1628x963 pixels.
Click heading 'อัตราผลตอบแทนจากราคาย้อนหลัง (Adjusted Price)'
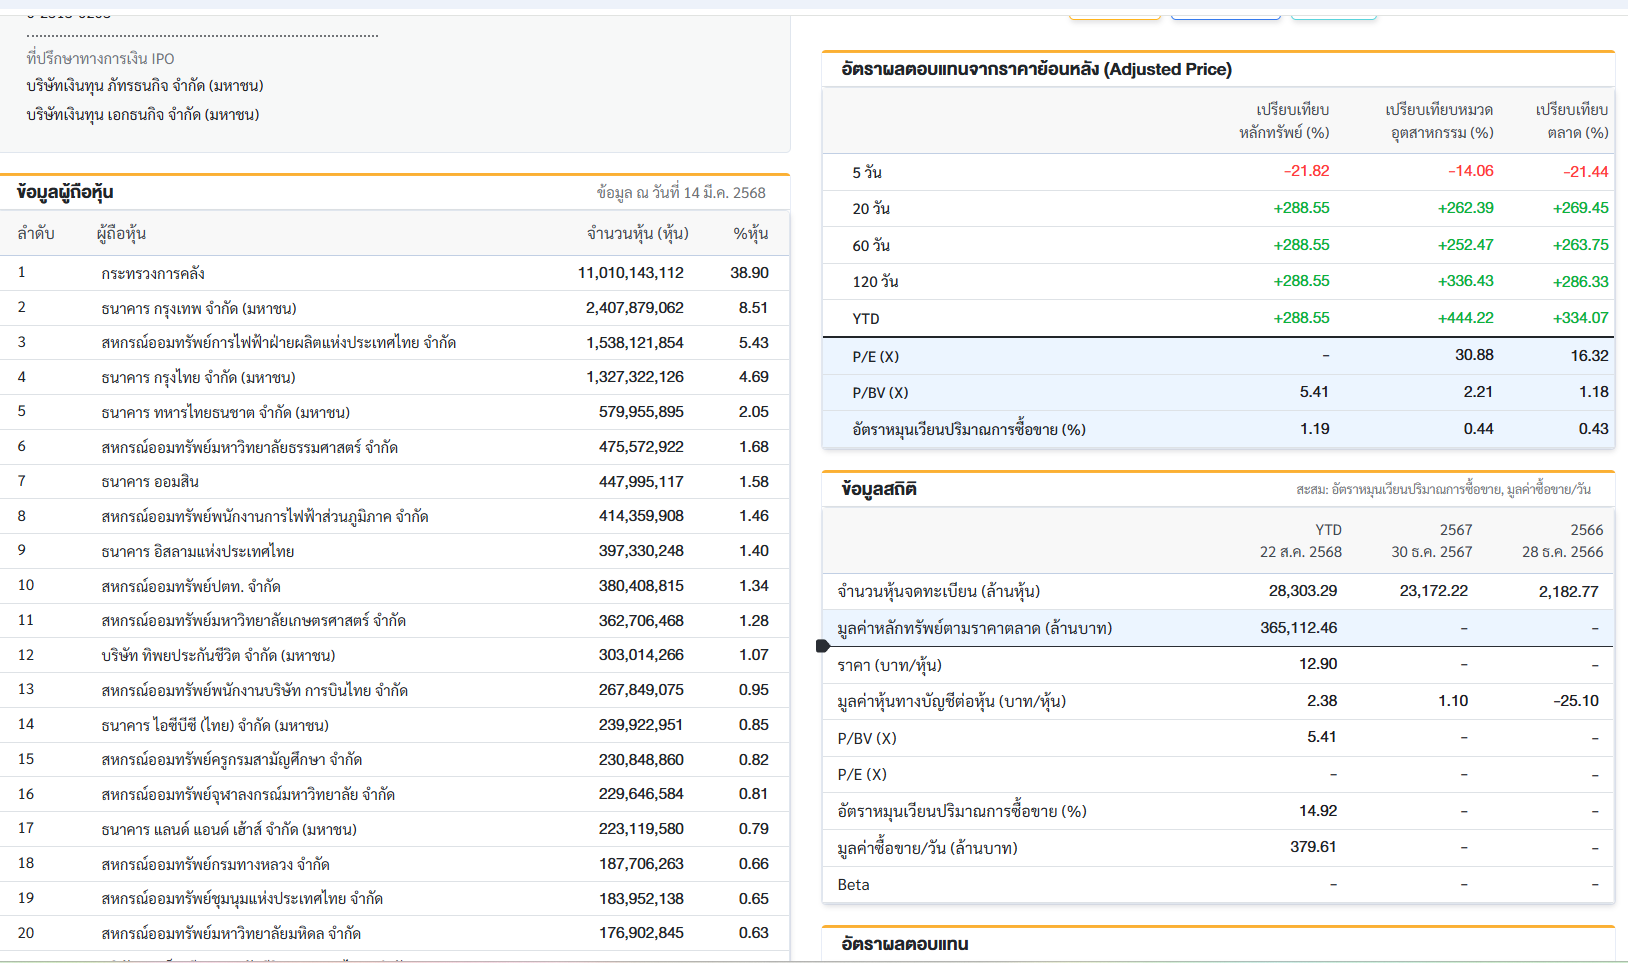[1036, 69]
